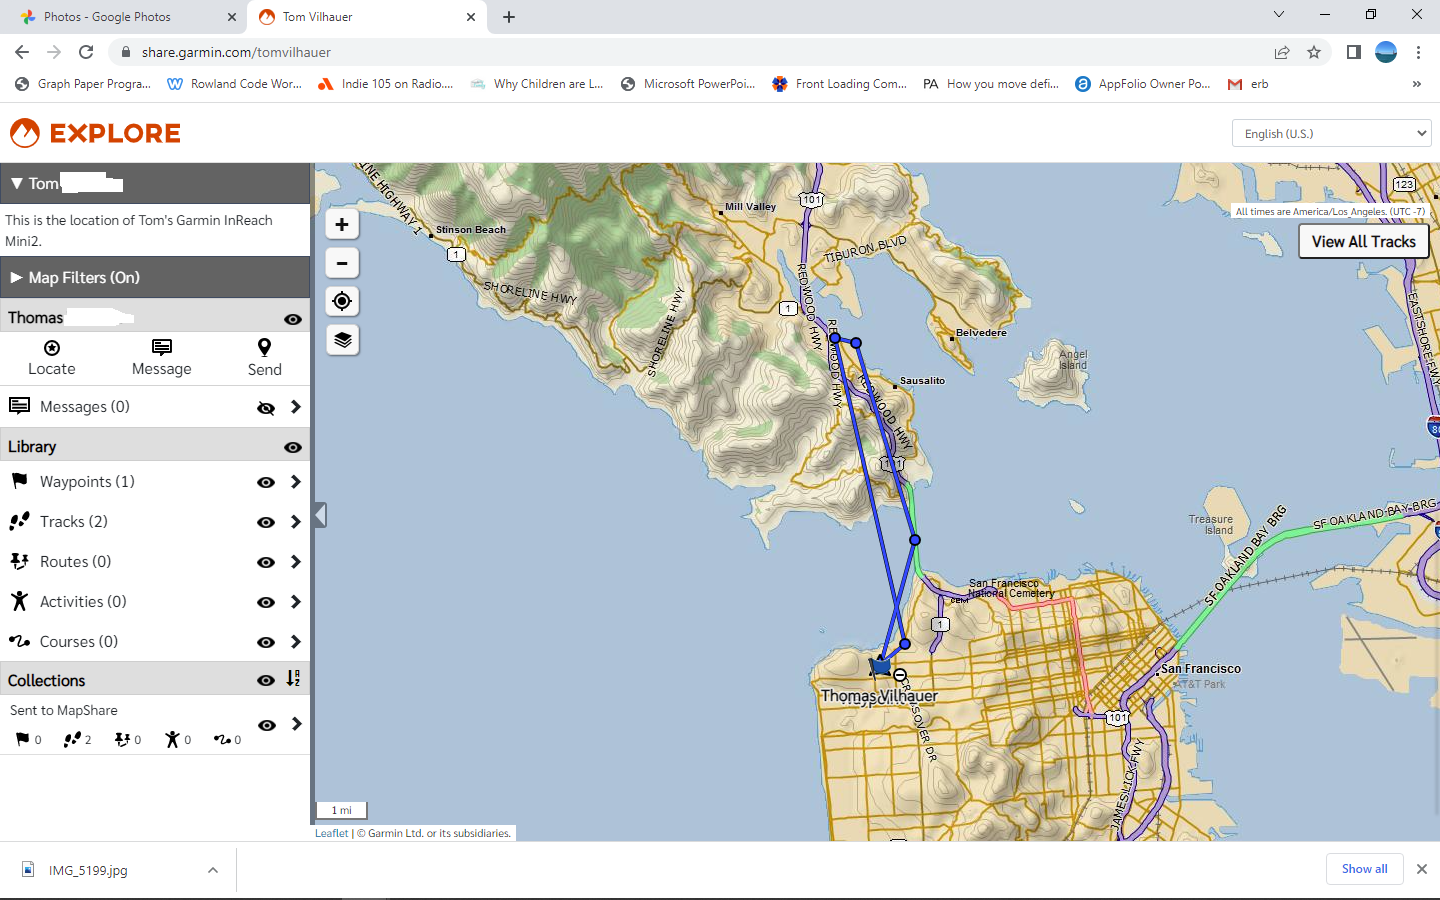Expand the Routes list arrow
Screen dimensions: 1440x900
295,562
